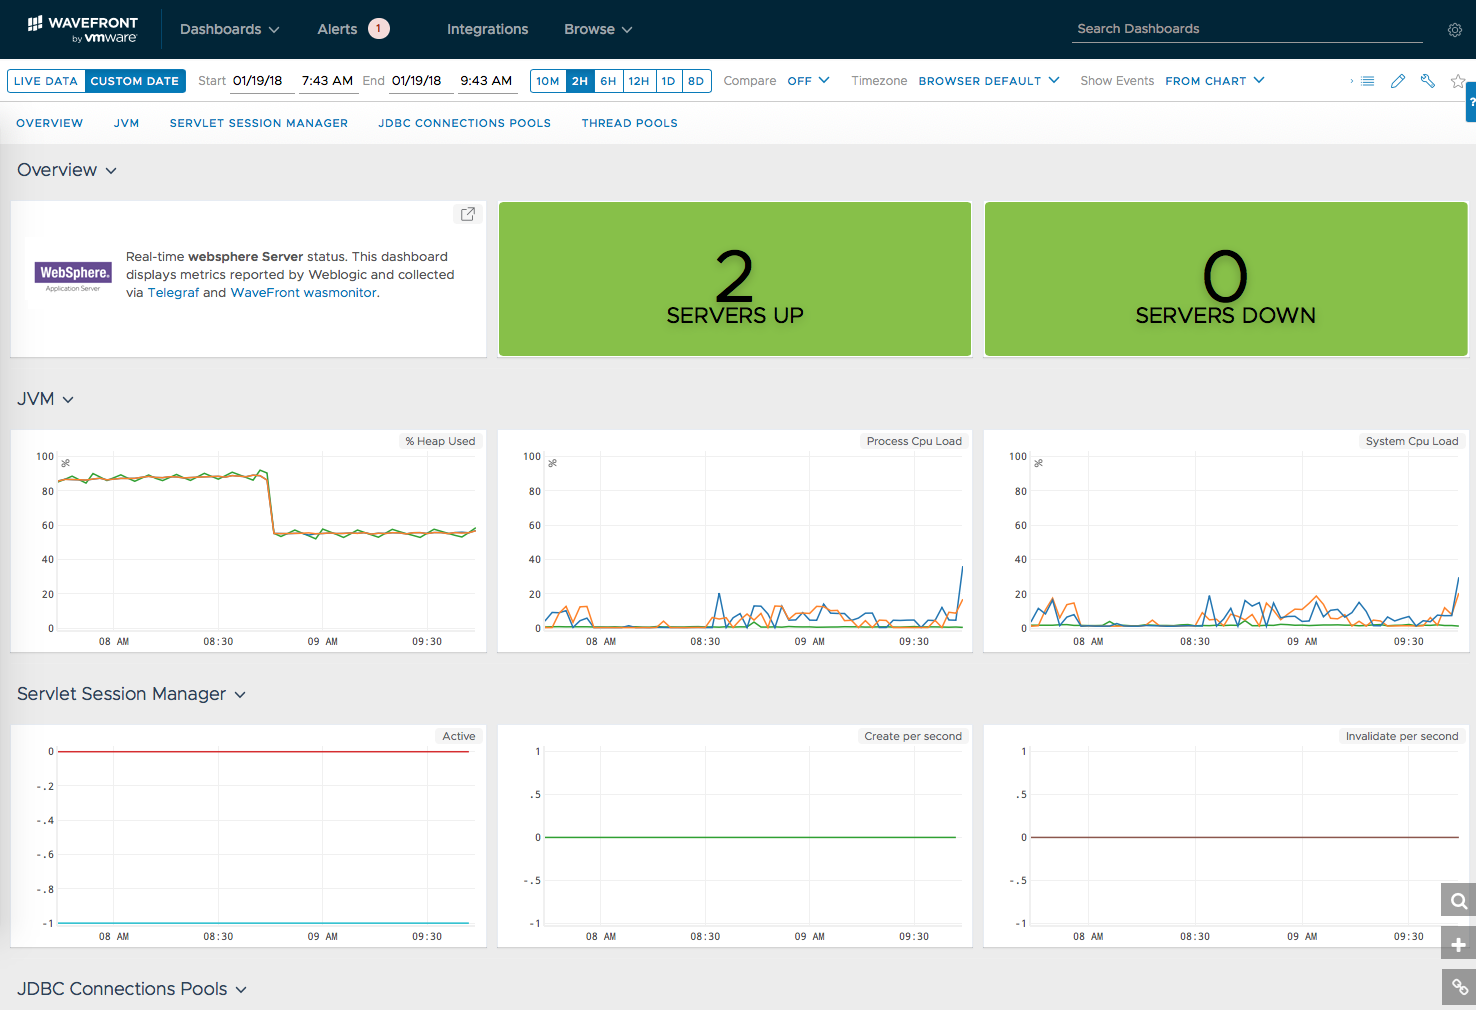Screen dimensions: 1476x1010
Task: Select the 6H time range
Action: tap(608, 81)
